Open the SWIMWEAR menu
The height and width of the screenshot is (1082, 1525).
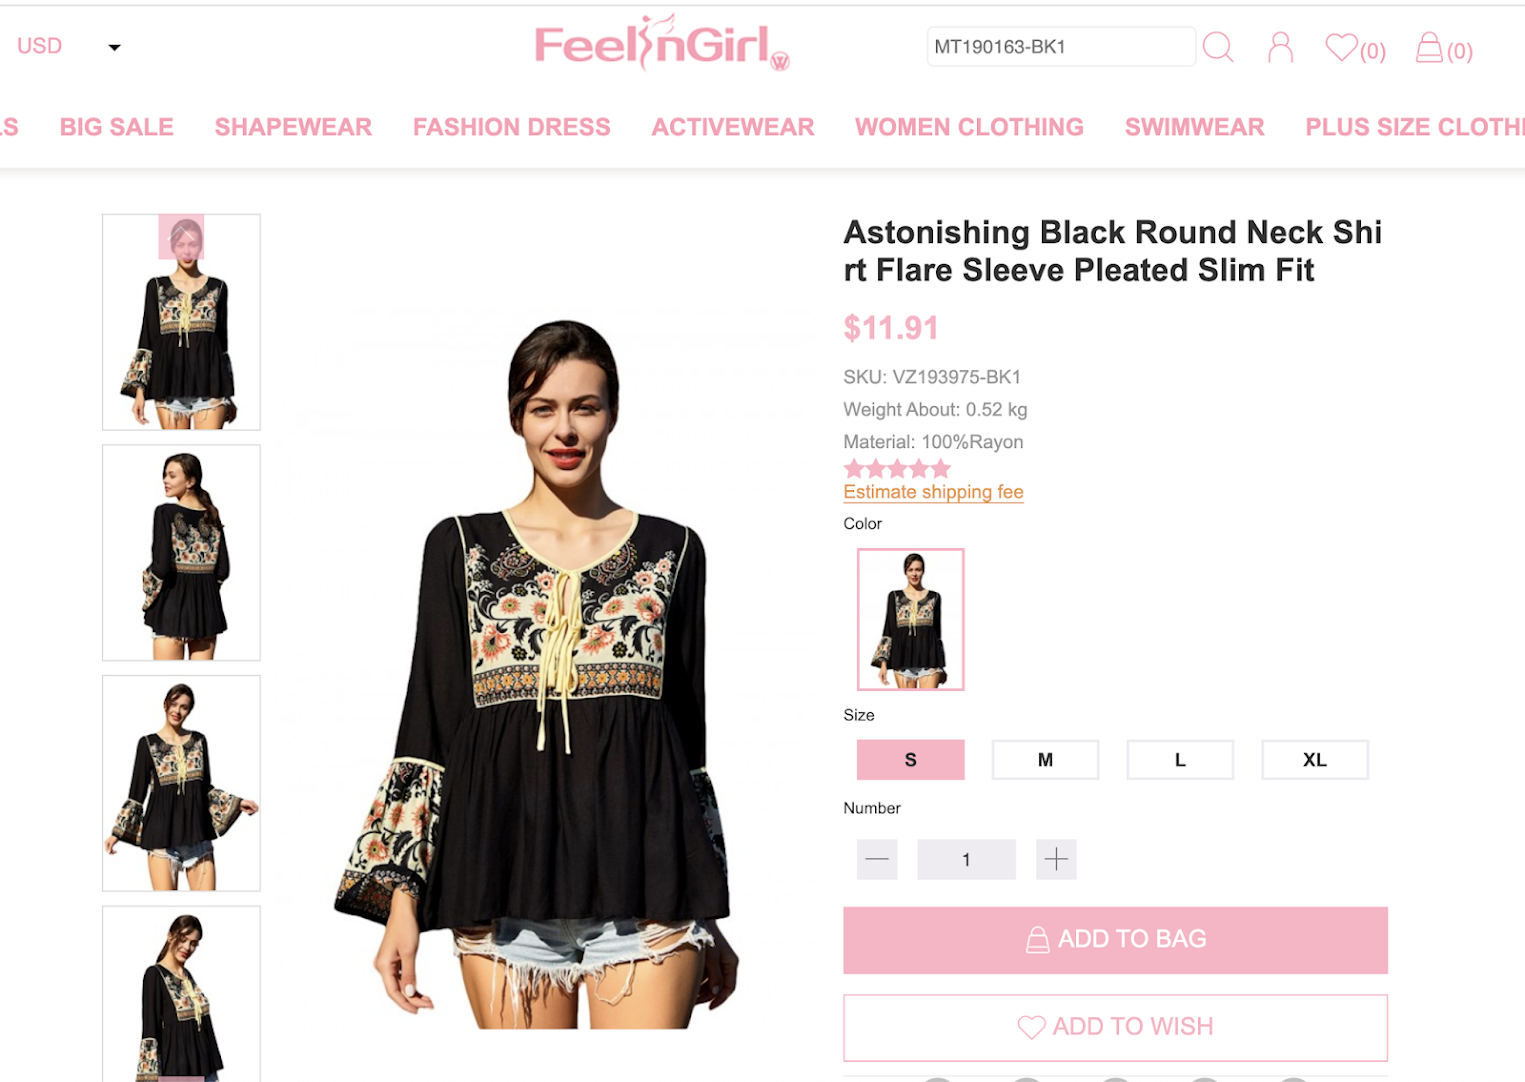click(x=1194, y=127)
